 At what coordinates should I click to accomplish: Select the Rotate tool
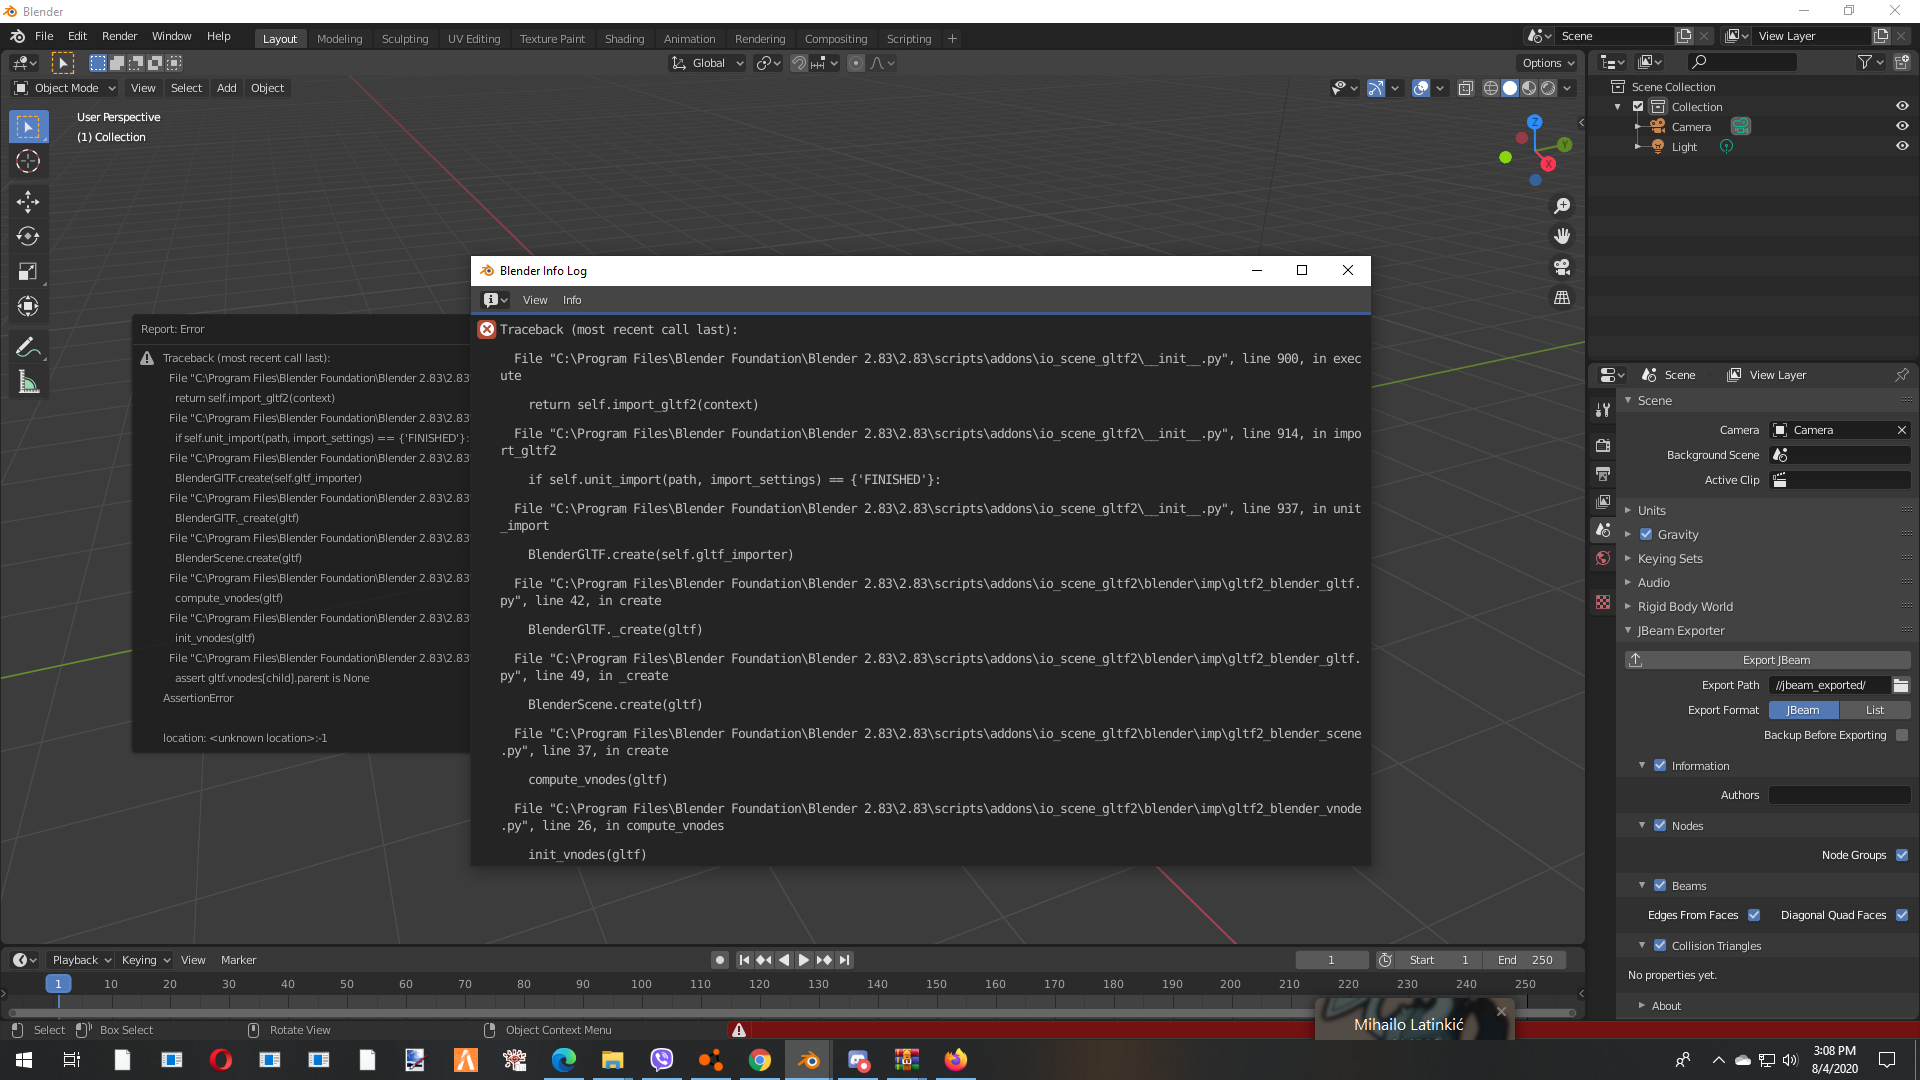[x=28, y=237]
